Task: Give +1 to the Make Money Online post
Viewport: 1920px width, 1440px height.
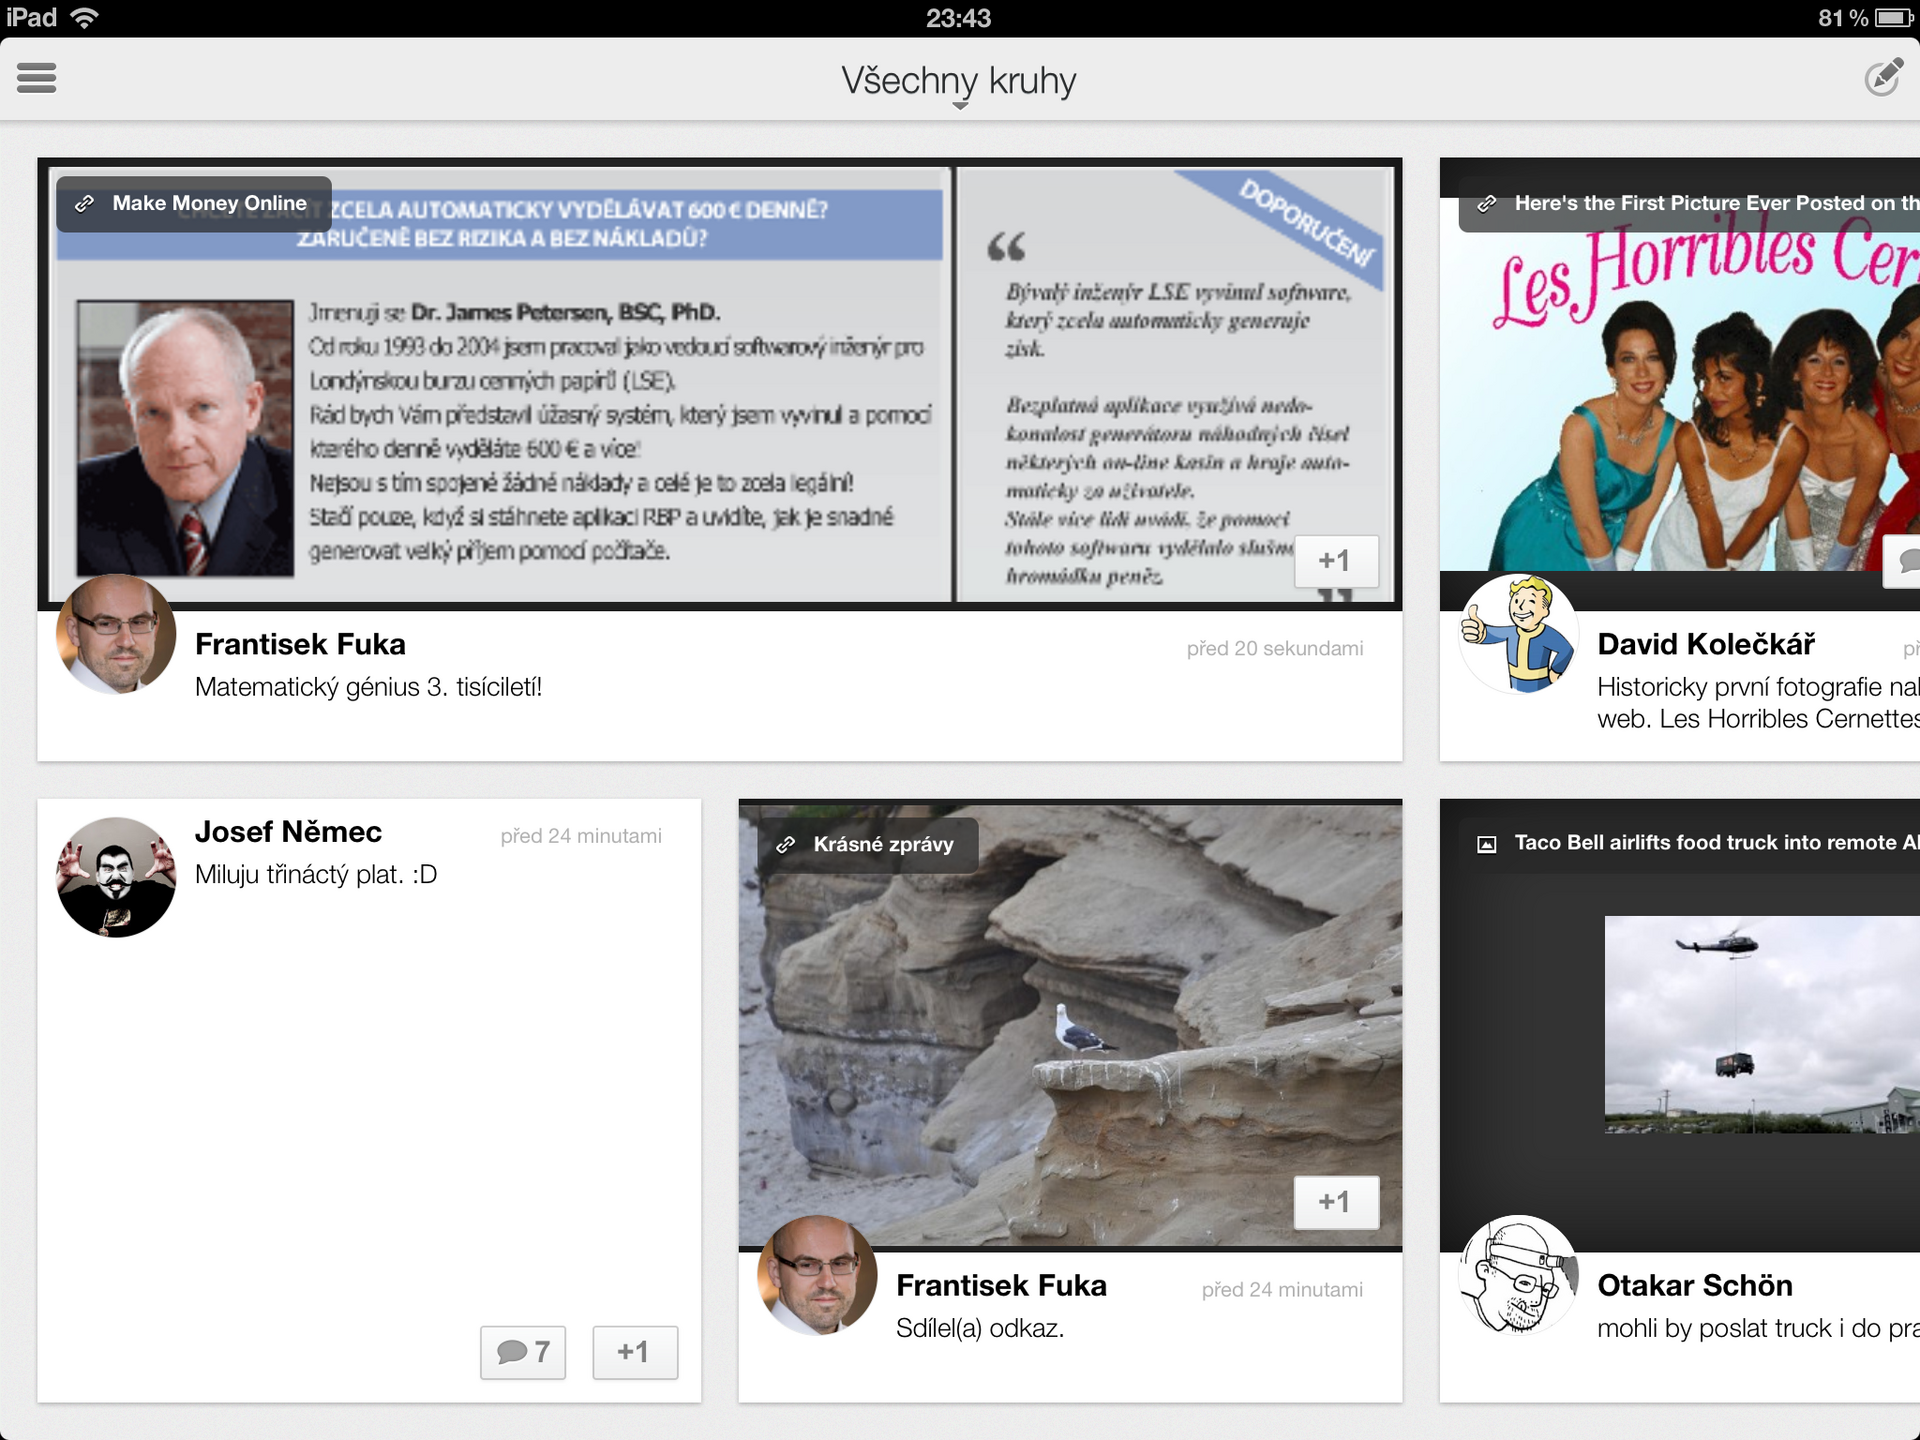Action: coord(1337,561)
